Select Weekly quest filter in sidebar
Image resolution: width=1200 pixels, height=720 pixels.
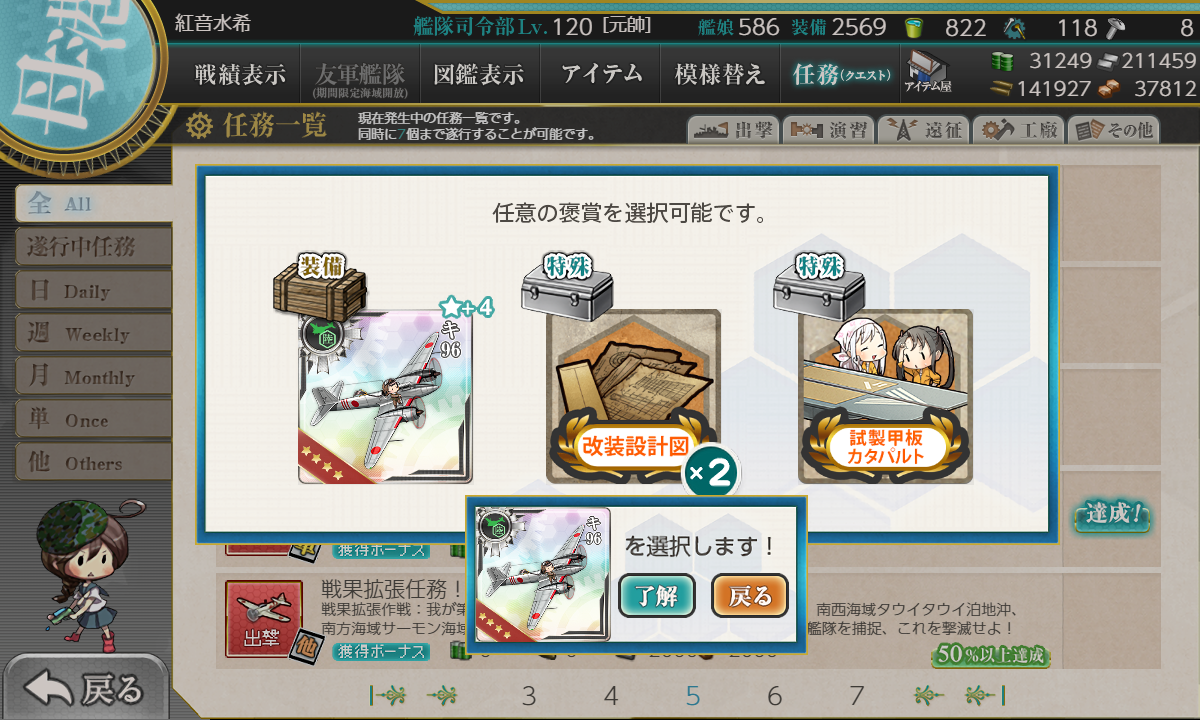(x=93, y=333)
